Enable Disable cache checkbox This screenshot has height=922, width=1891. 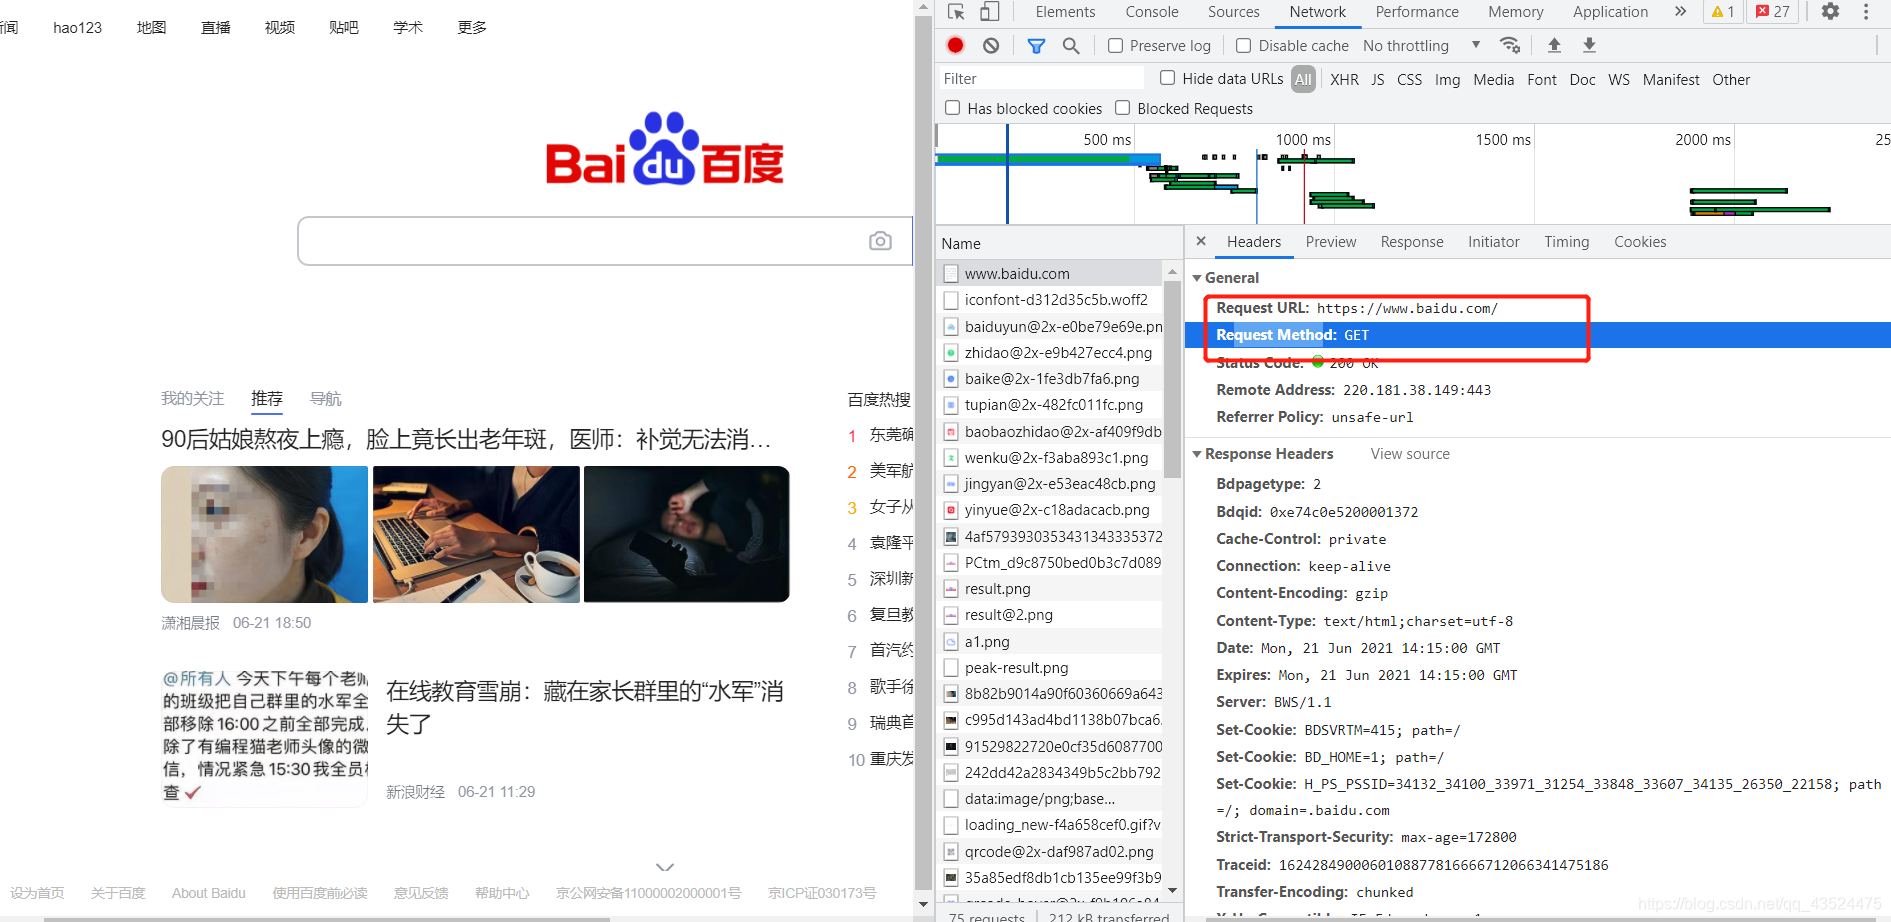pyautogui.click(x=1244, y=45)
